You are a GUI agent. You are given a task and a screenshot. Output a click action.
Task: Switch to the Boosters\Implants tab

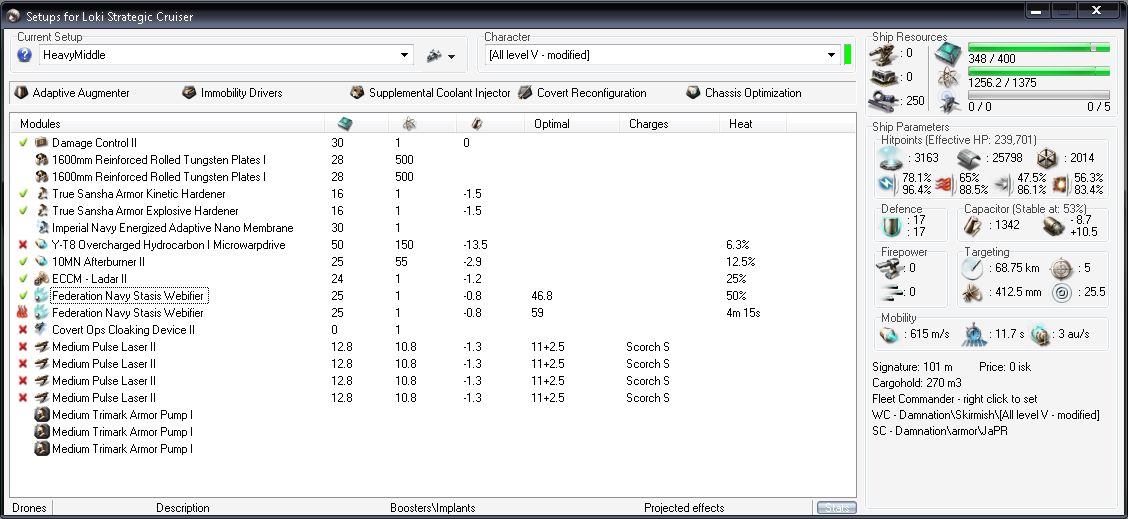(432, 507)
